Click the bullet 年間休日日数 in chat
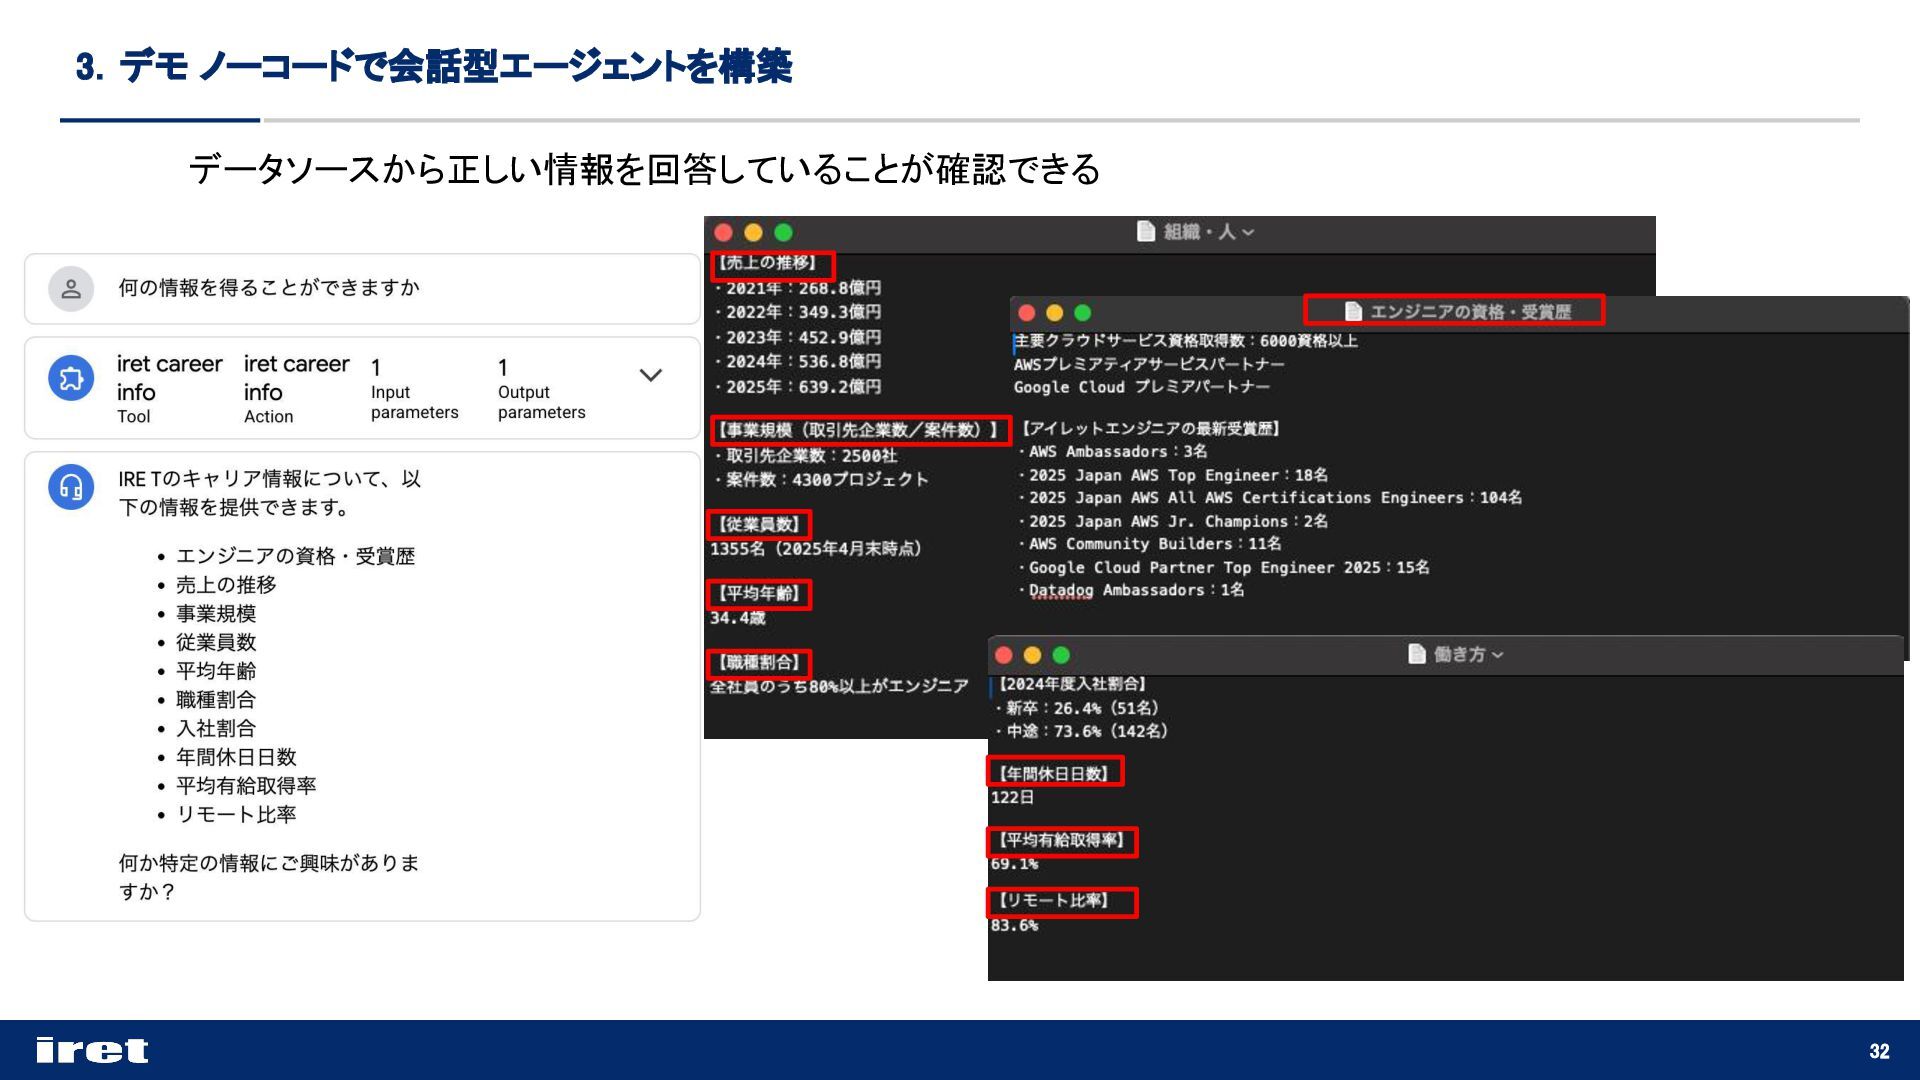The image size is (1920, 1080). (236, 758)
